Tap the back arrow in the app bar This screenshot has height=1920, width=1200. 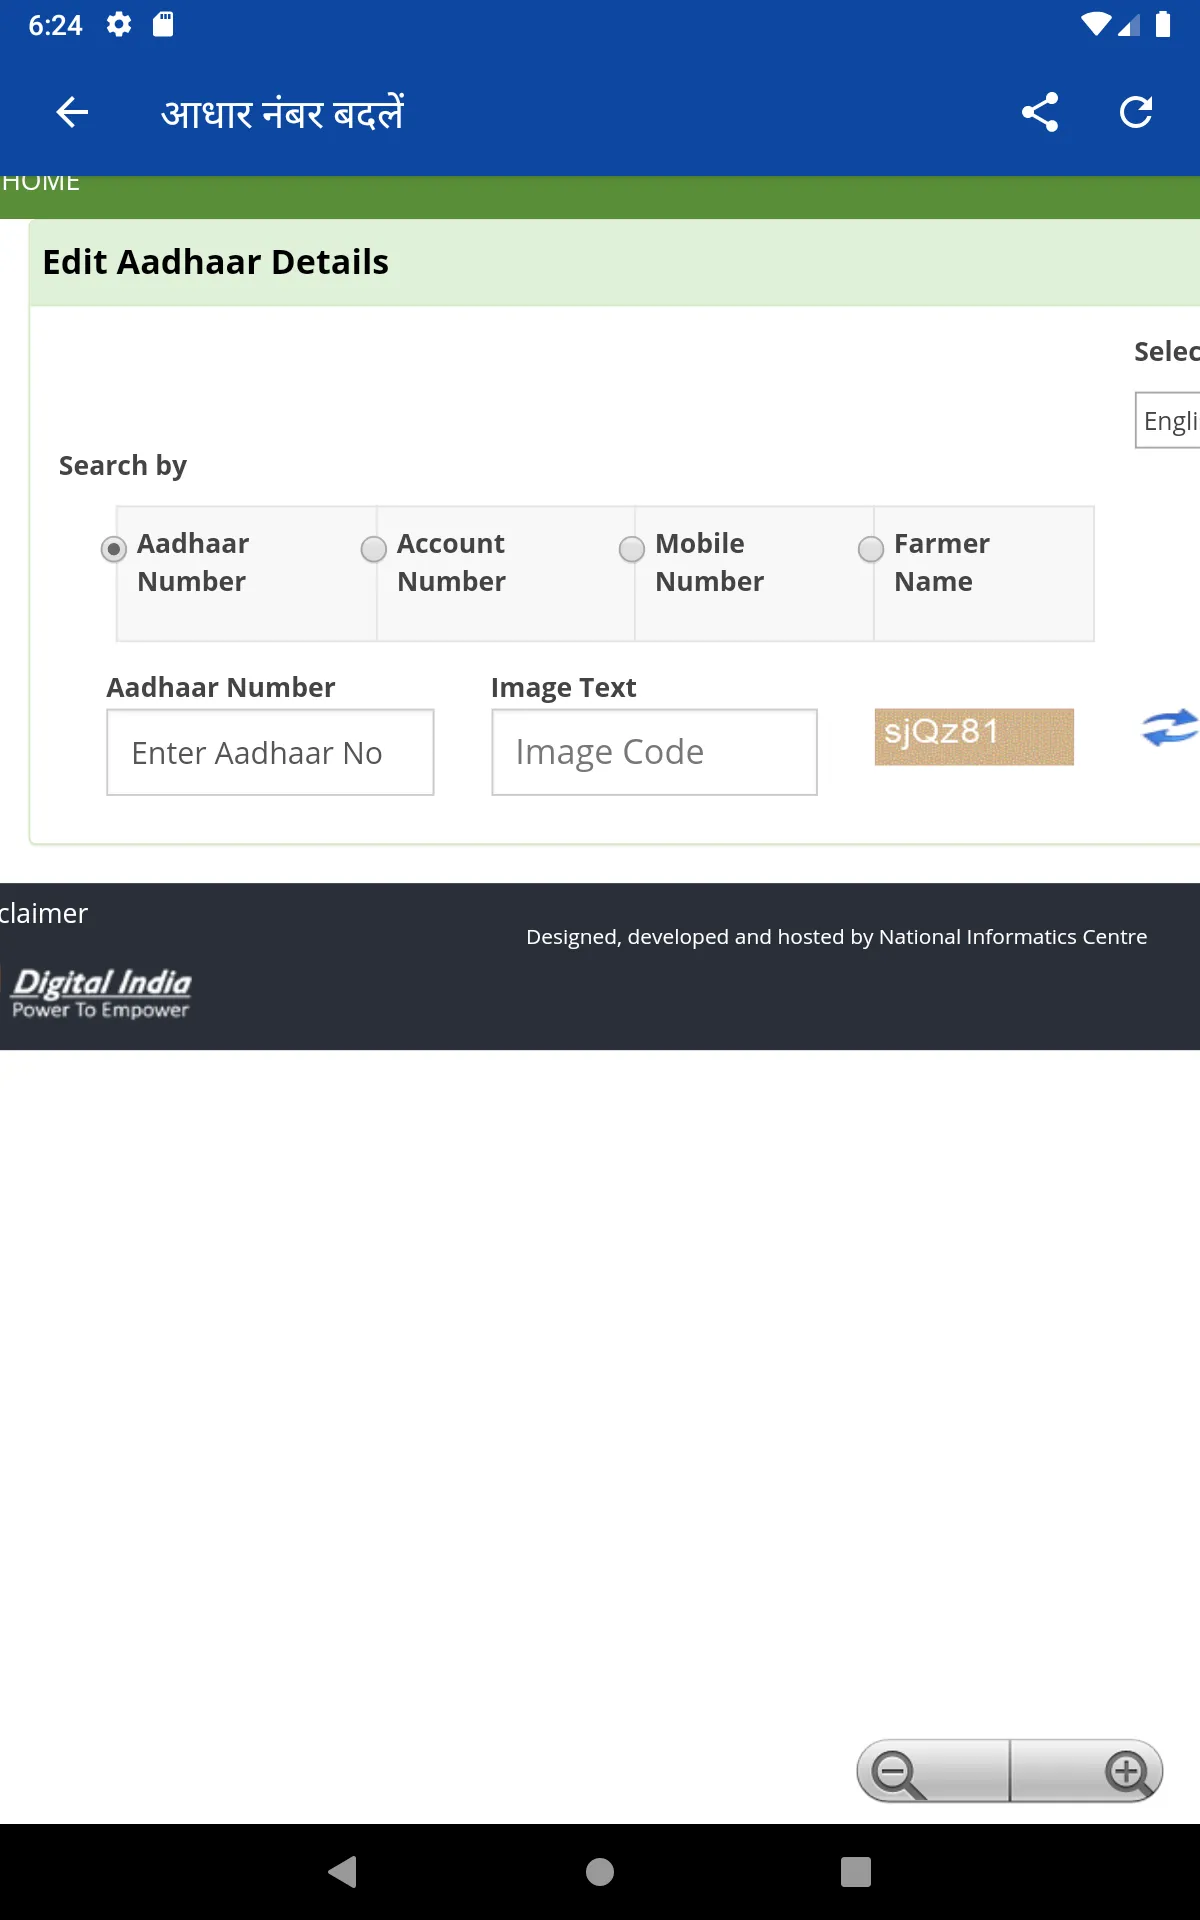coord(72,112)
